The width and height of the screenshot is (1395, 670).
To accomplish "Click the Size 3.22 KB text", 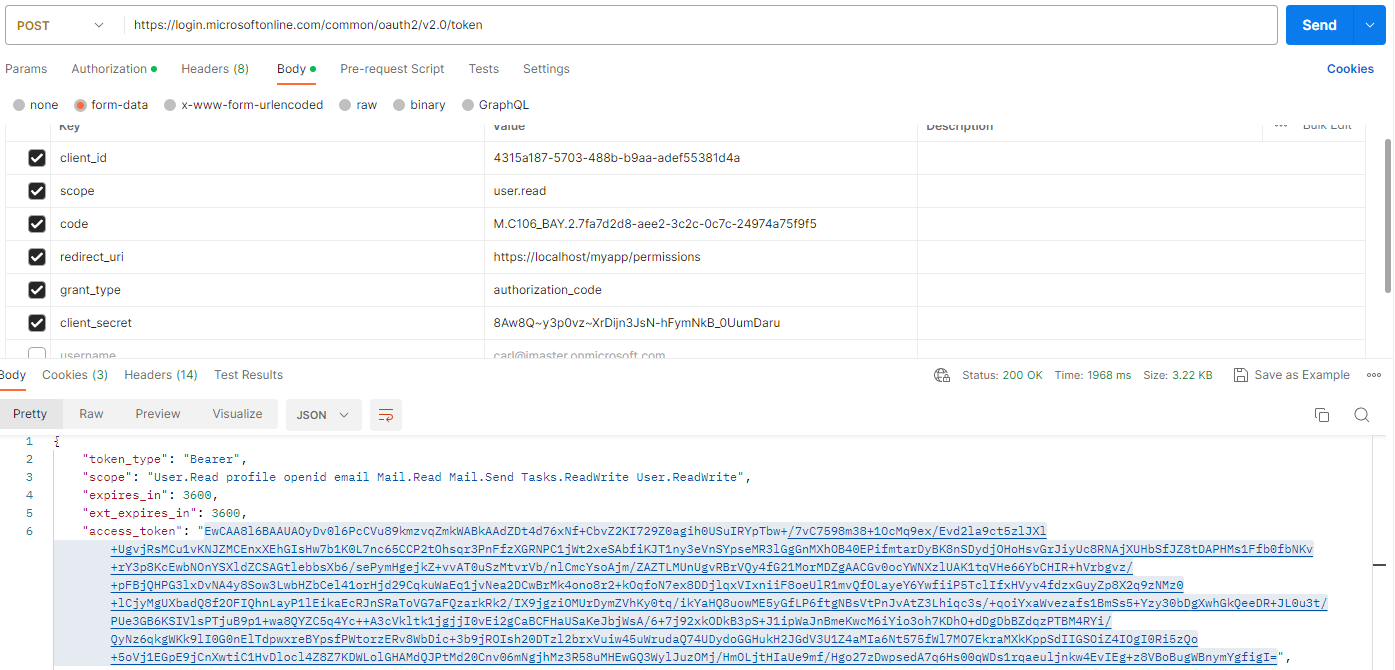I will pyautogui.click(x=1178, y=375).
